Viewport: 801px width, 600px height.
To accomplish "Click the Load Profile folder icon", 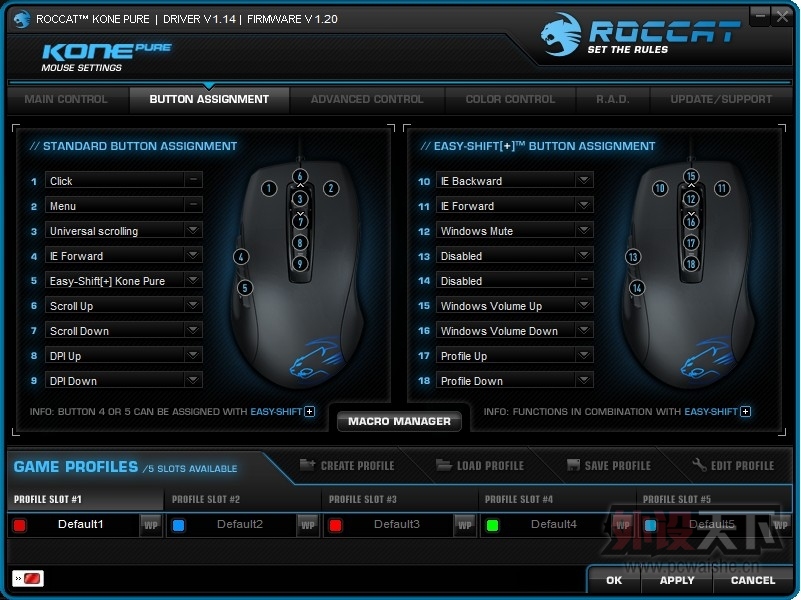I will click(x=443, y=465).
